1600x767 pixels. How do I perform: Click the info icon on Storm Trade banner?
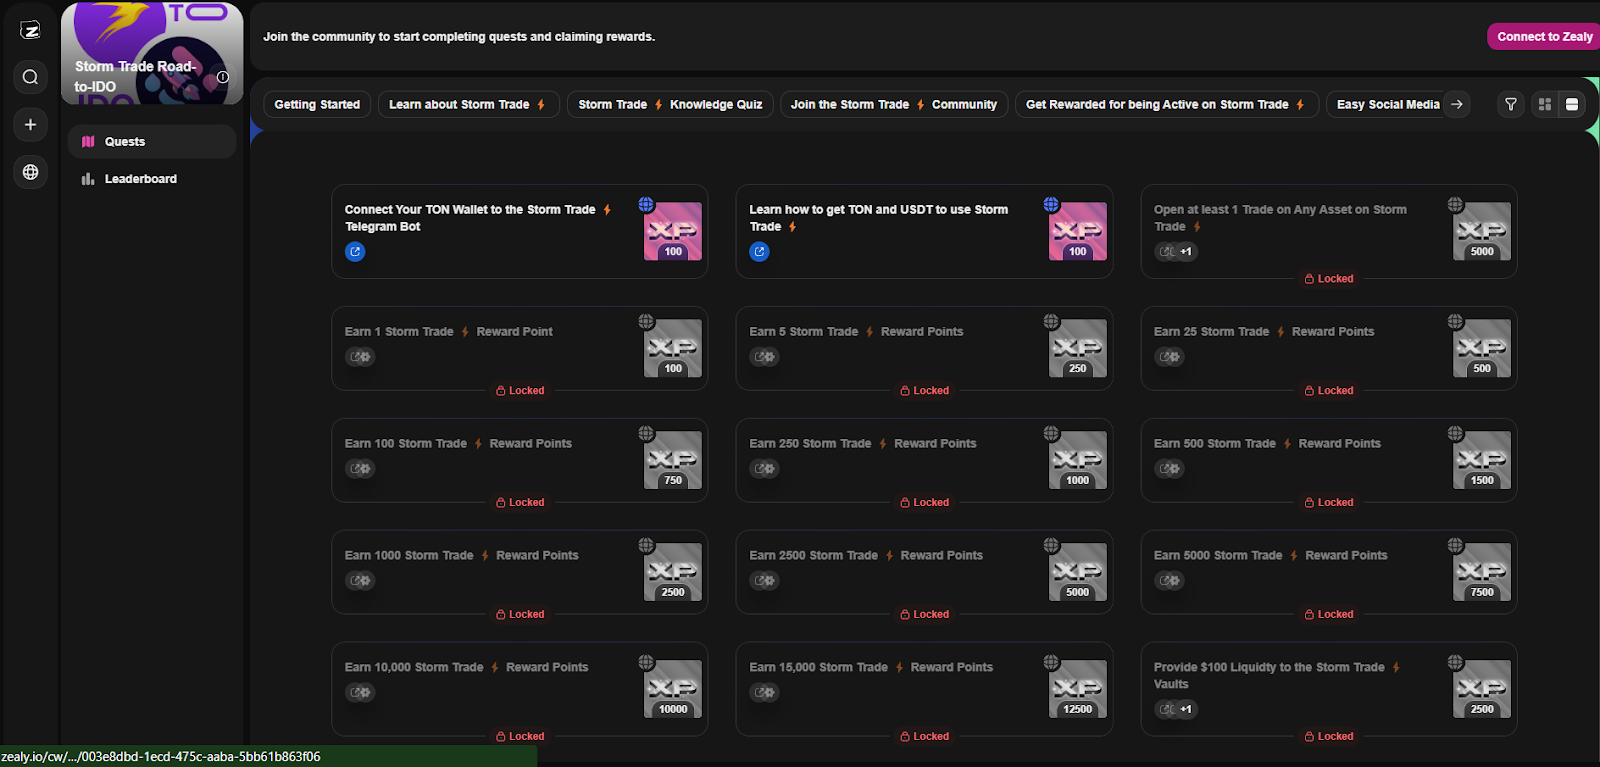[x=223, y=77]
